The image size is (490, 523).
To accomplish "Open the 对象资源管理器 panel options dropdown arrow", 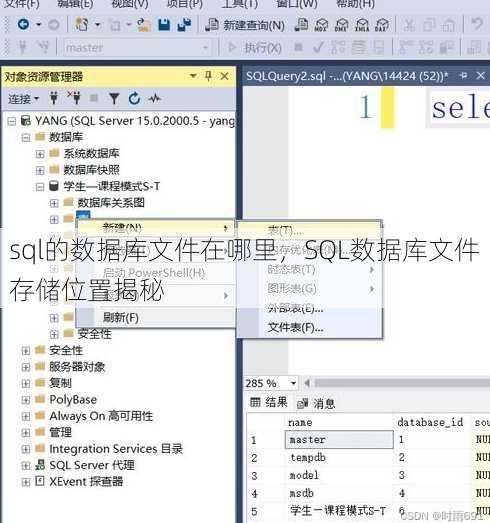I will 193,76.
